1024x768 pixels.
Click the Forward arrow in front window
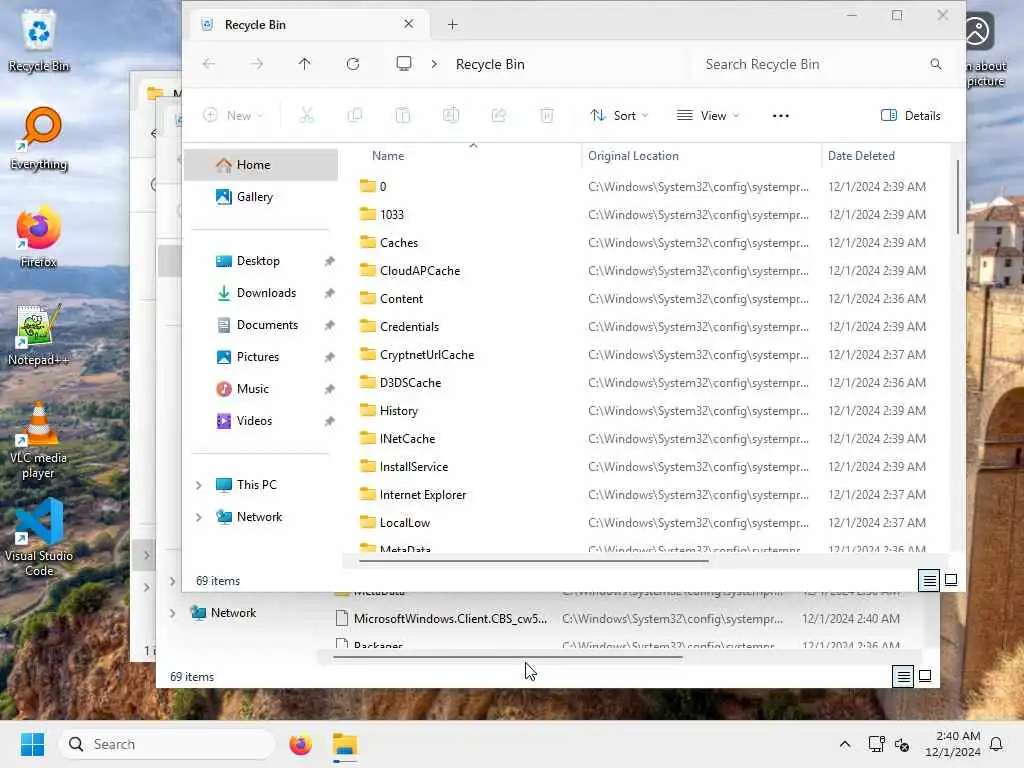point(257,64)
